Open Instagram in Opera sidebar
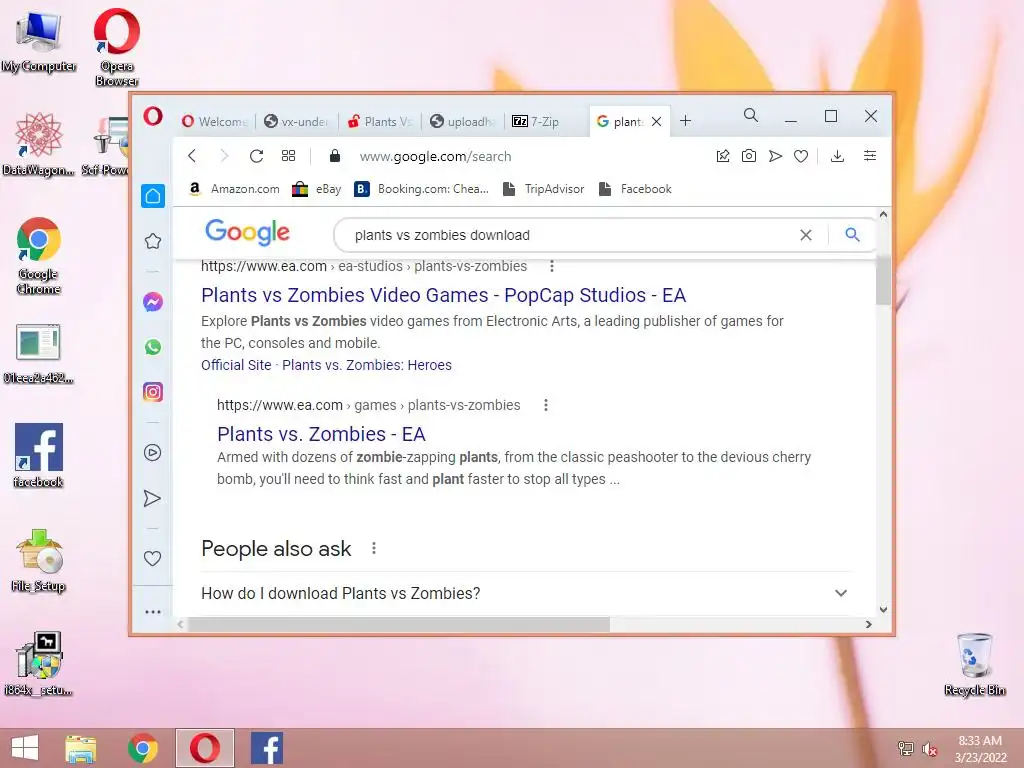1024x768 pixels. pyautogui.click(x=153, y=392)
